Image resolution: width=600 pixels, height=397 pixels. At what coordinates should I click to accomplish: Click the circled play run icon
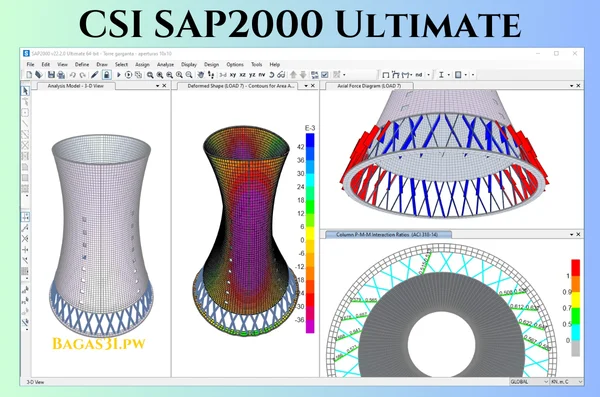(128, 75)
